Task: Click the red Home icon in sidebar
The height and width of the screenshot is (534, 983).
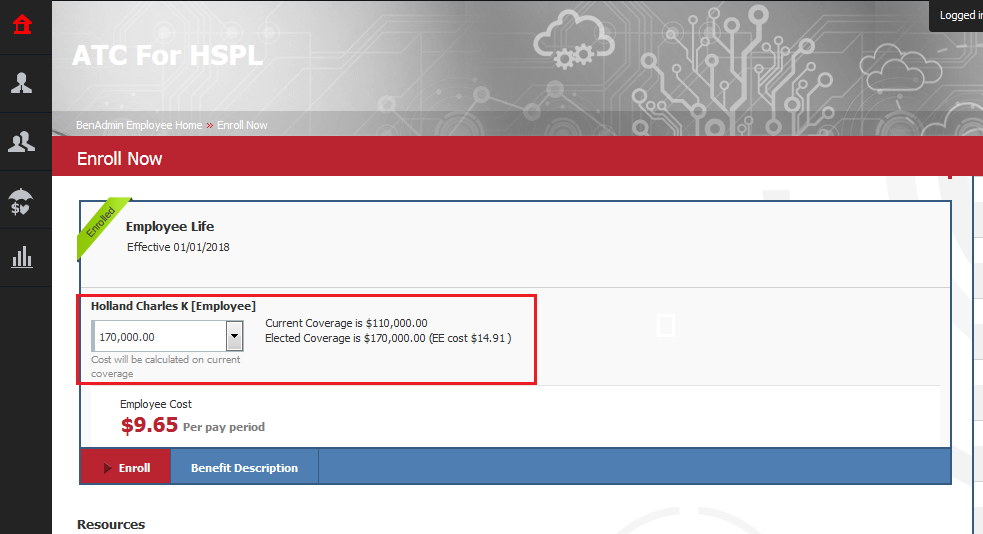Action: 22,24
